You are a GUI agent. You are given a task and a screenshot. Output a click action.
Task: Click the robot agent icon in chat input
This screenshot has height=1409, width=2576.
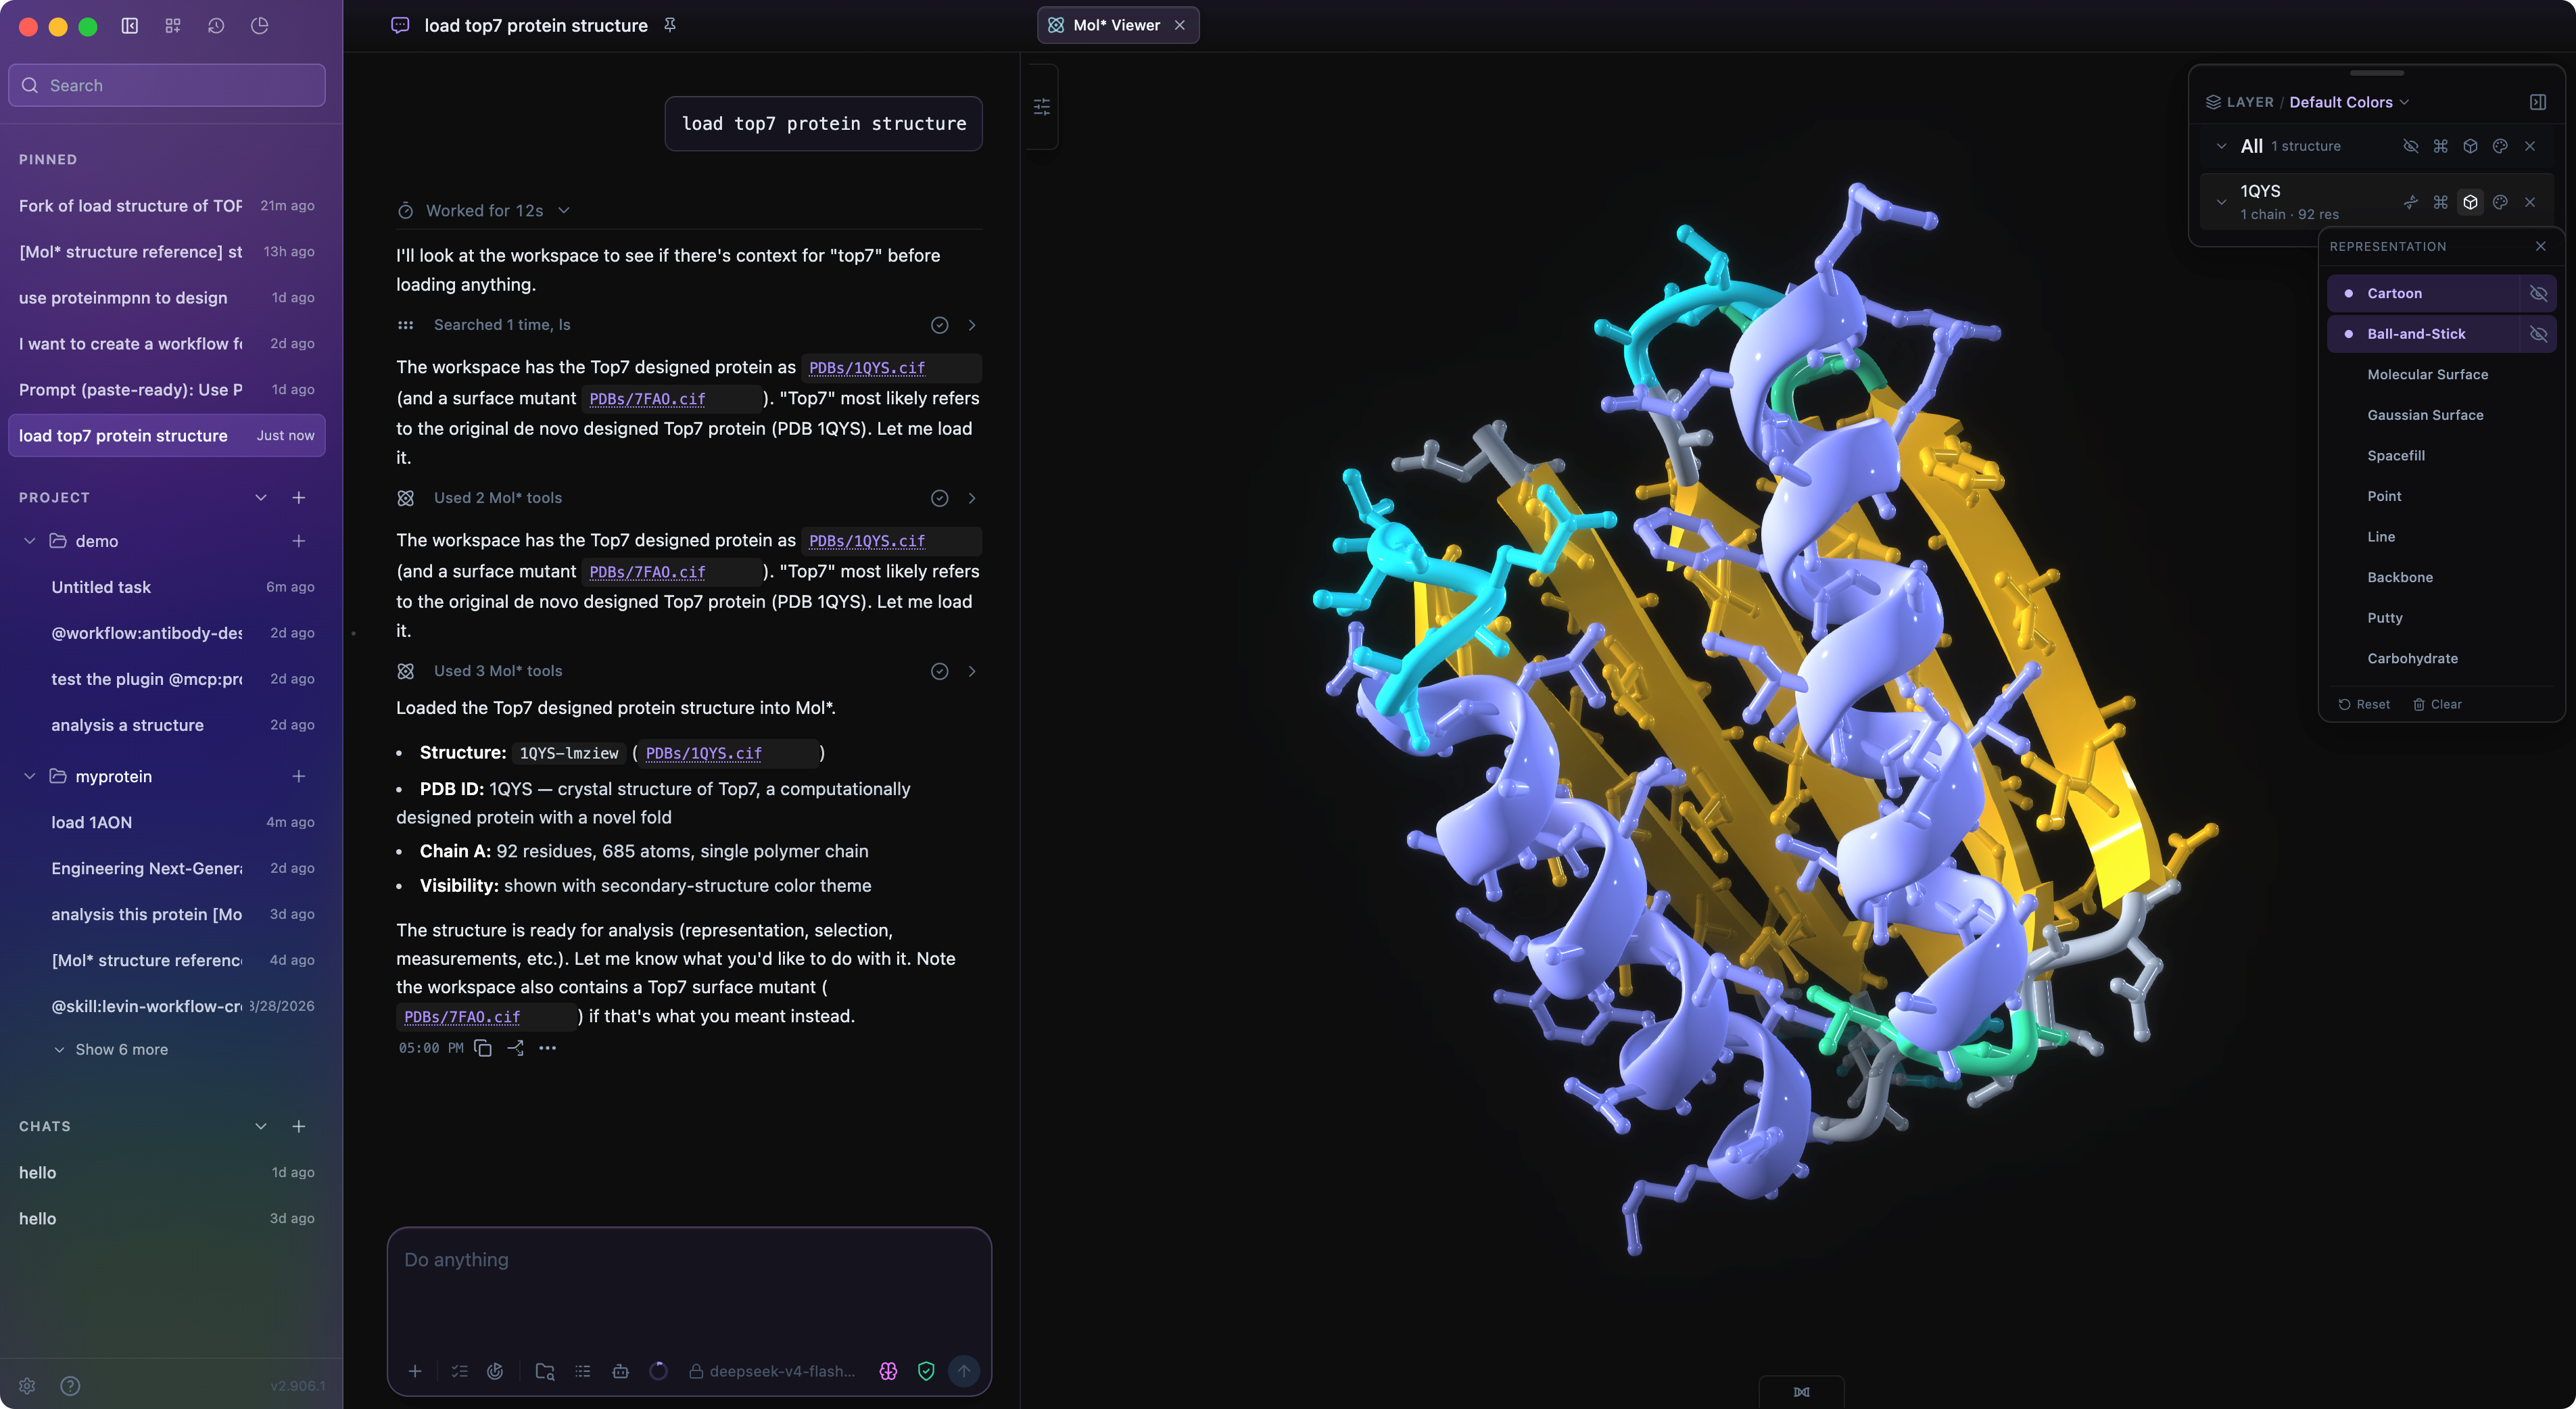coord(620,1371)
